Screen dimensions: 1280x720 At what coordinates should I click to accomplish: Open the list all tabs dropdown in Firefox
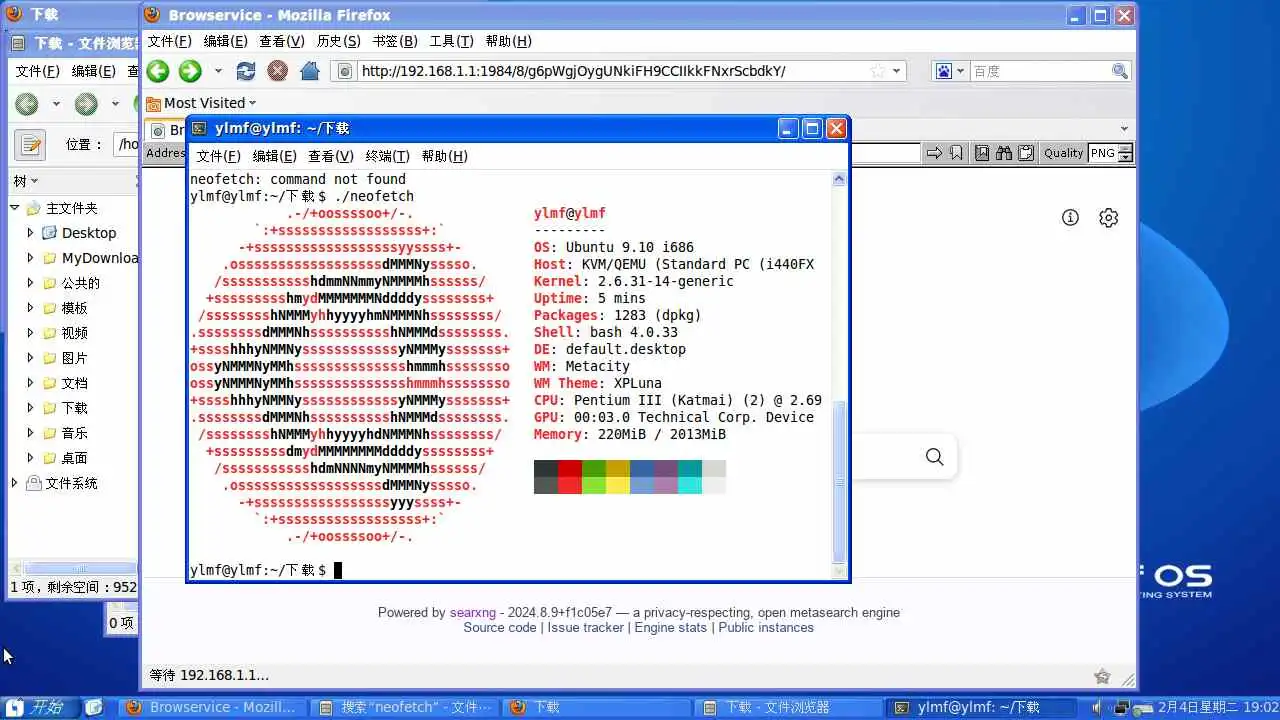[x=1124, y=129]
